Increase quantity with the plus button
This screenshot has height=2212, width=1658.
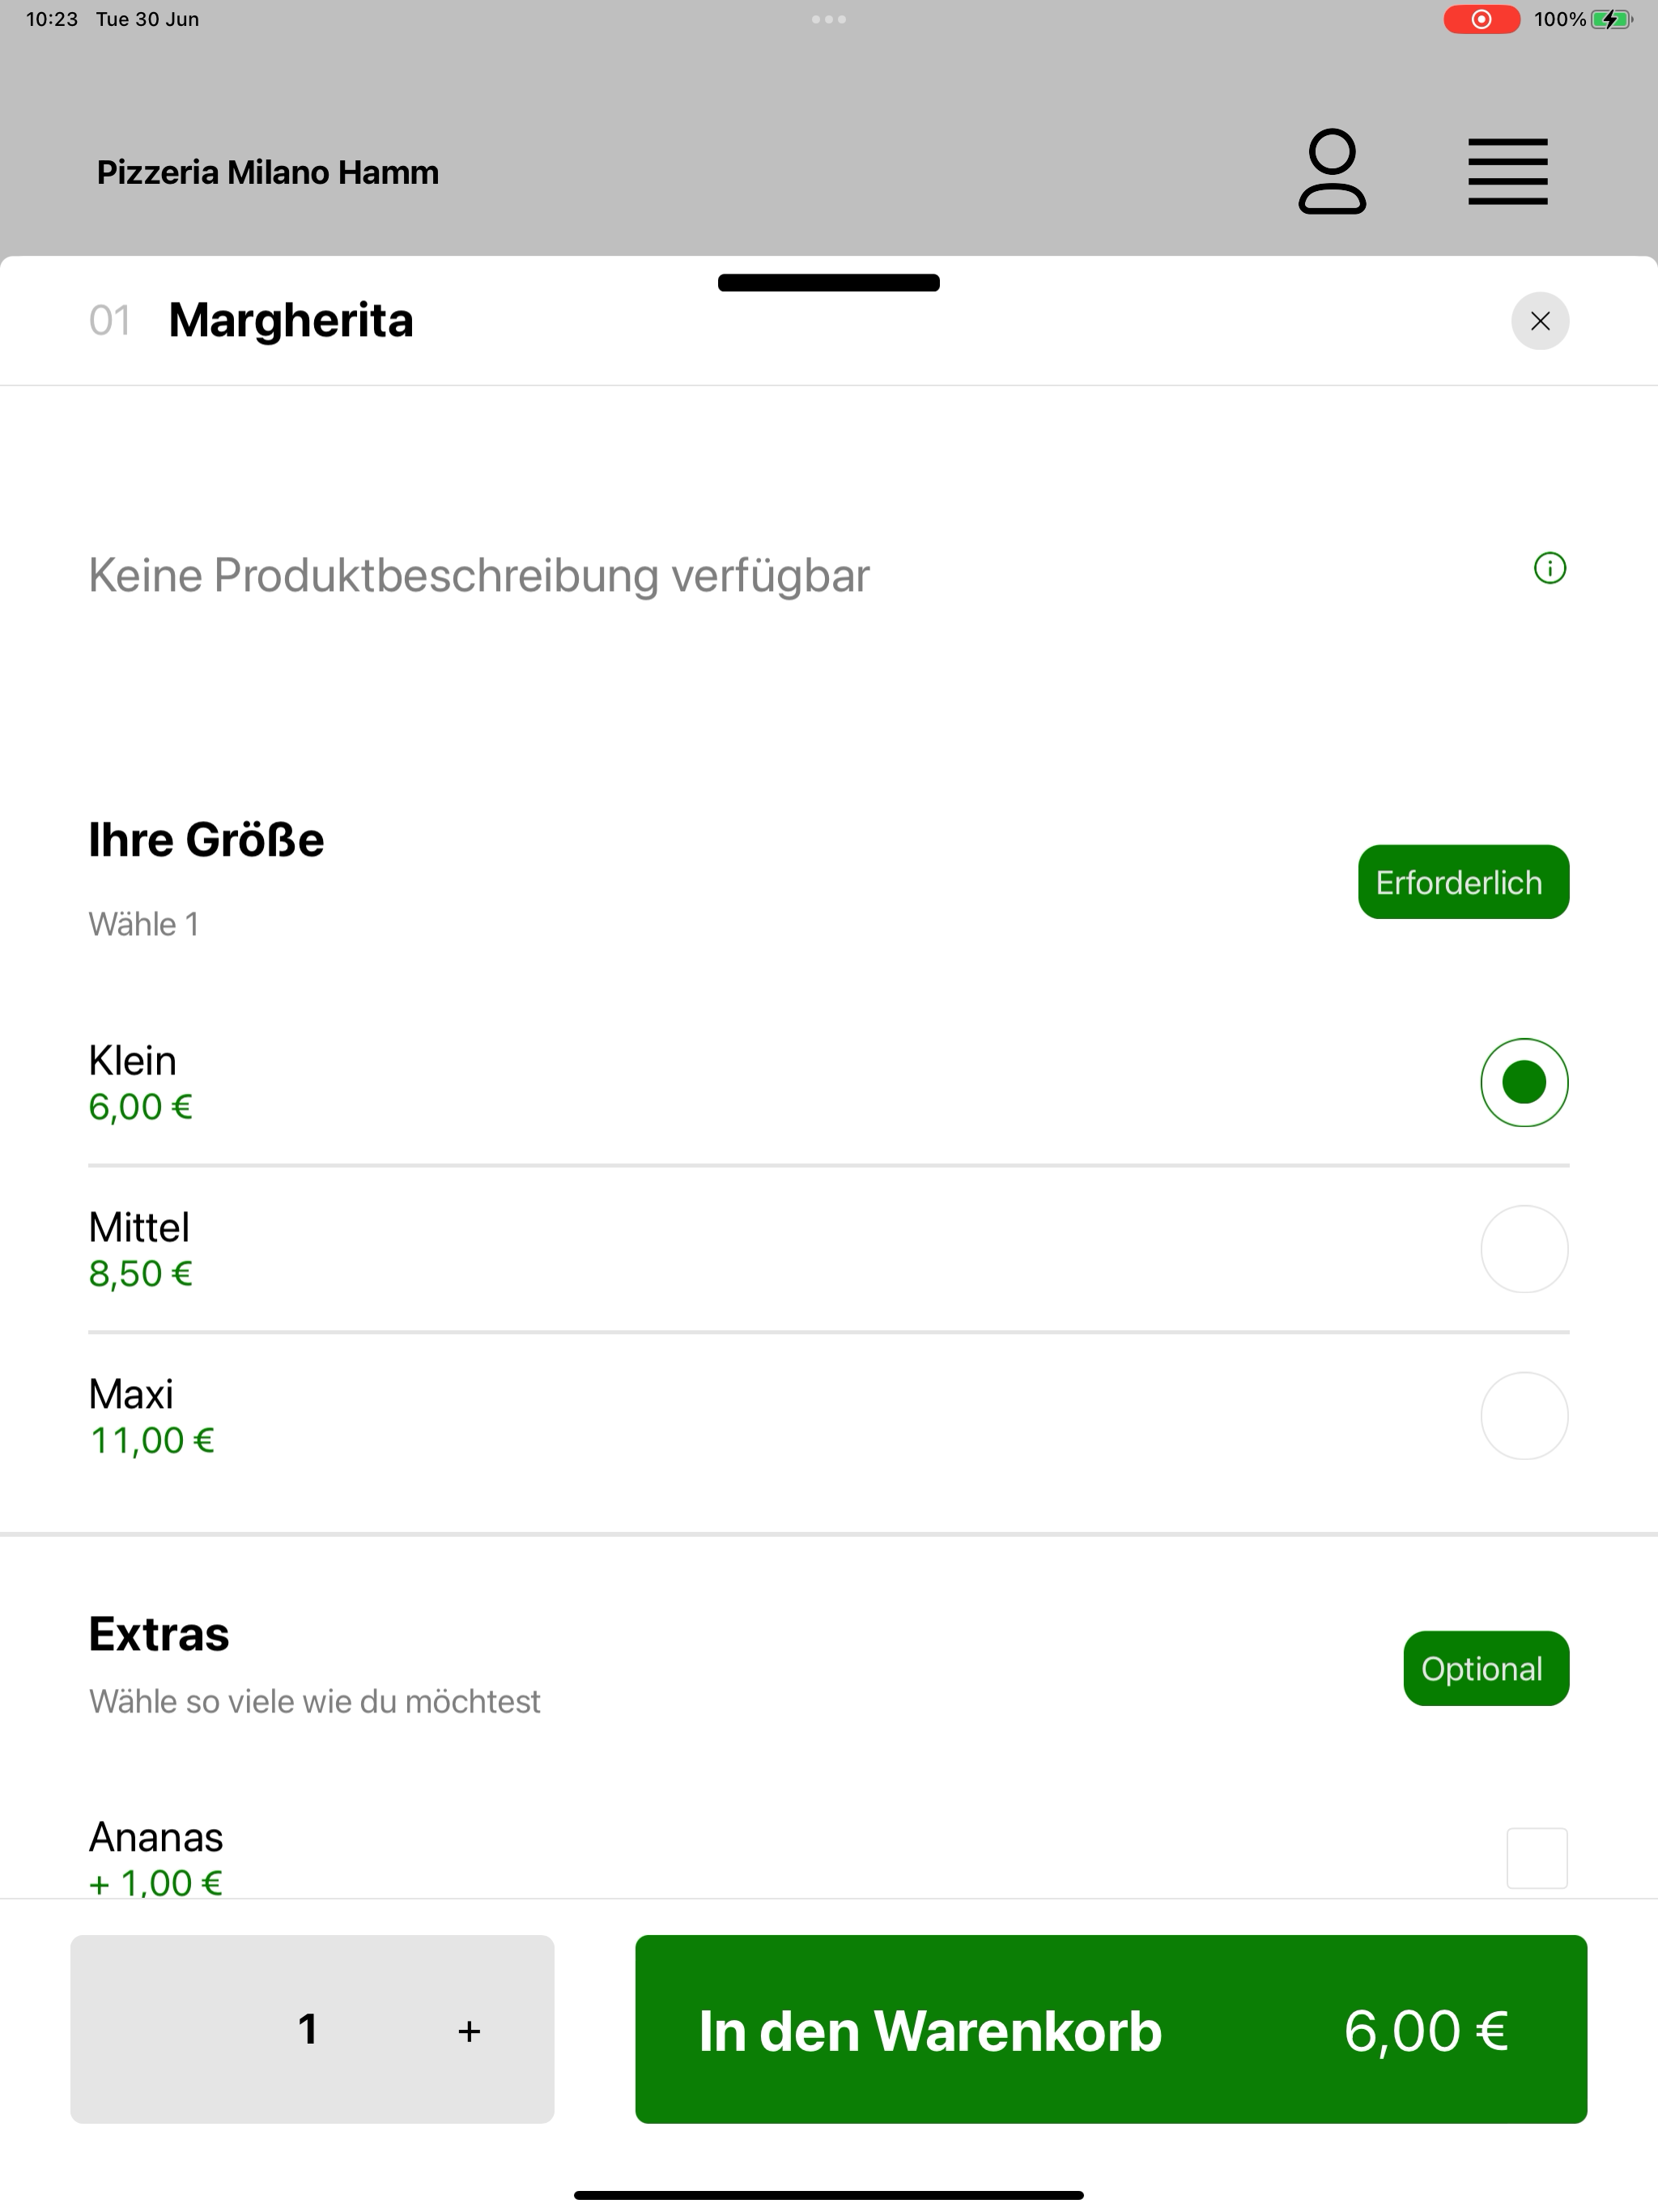coord(469,2031)
